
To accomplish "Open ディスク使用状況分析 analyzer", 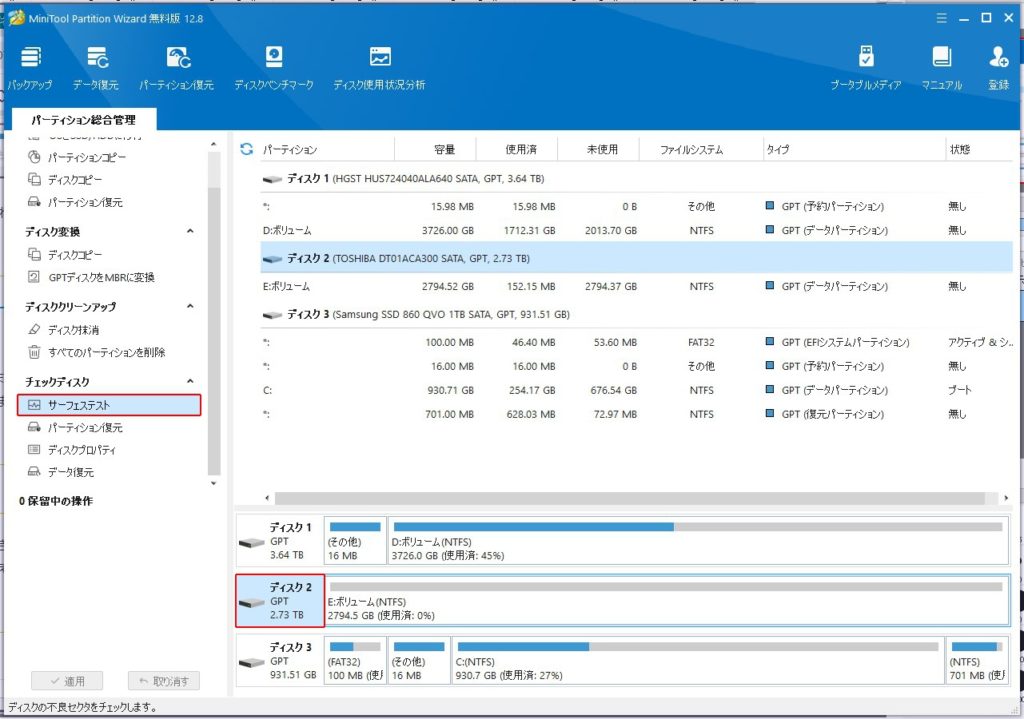I will (379, 67).
